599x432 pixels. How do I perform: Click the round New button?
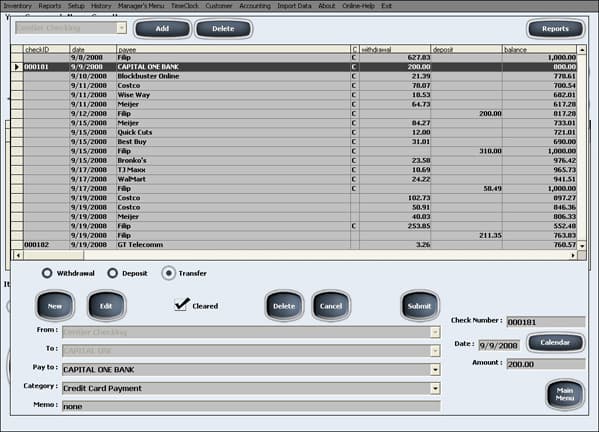(x=55, y=306)
